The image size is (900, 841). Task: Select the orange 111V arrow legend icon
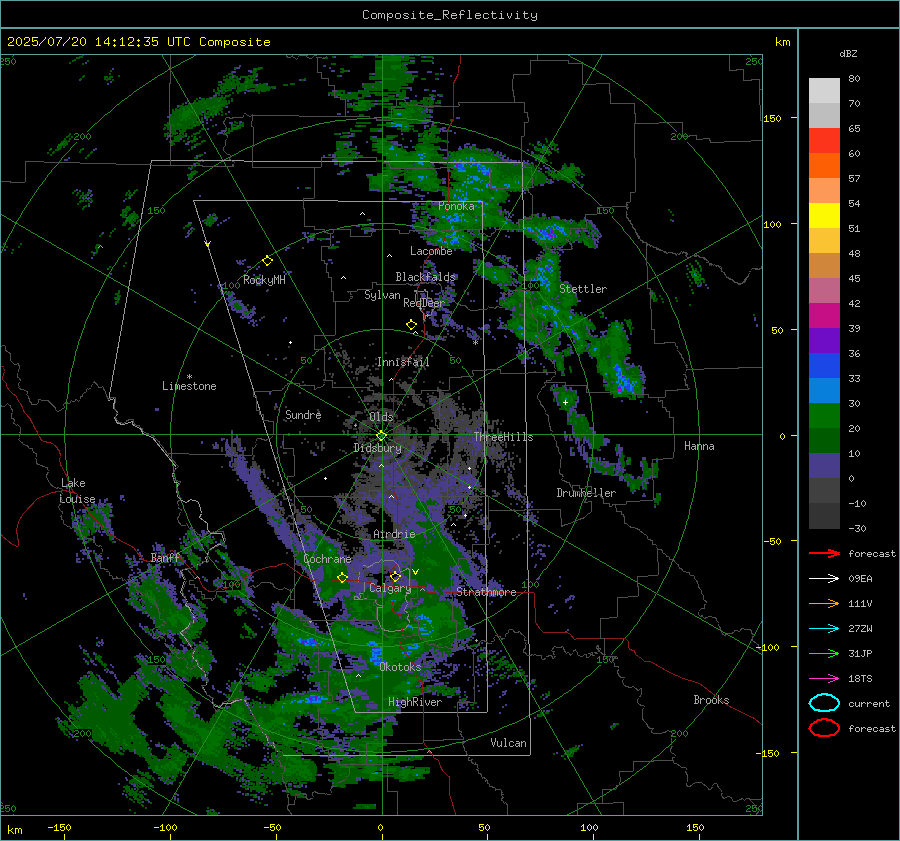824,603
